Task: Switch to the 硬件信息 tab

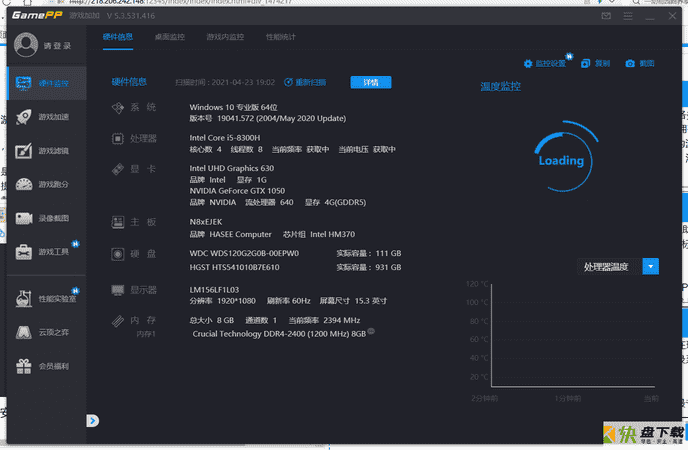Action: [x=118, y=37]
